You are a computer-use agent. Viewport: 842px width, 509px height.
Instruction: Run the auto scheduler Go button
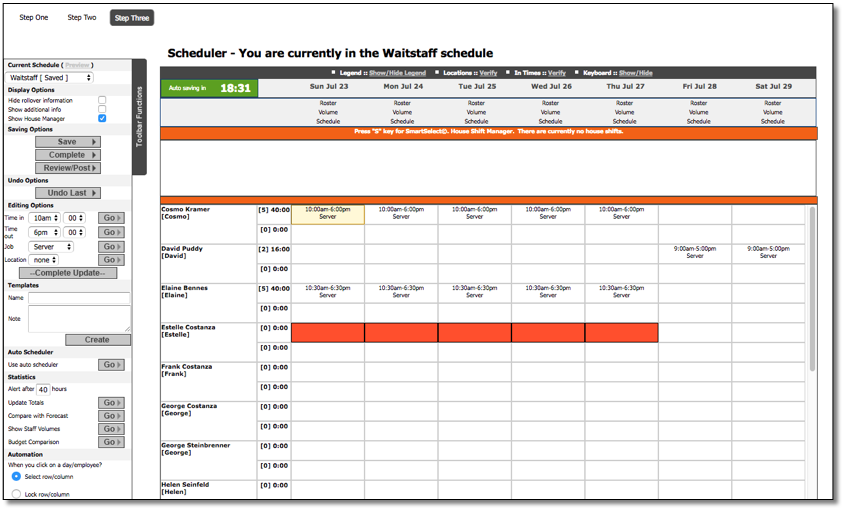point(111,365)
